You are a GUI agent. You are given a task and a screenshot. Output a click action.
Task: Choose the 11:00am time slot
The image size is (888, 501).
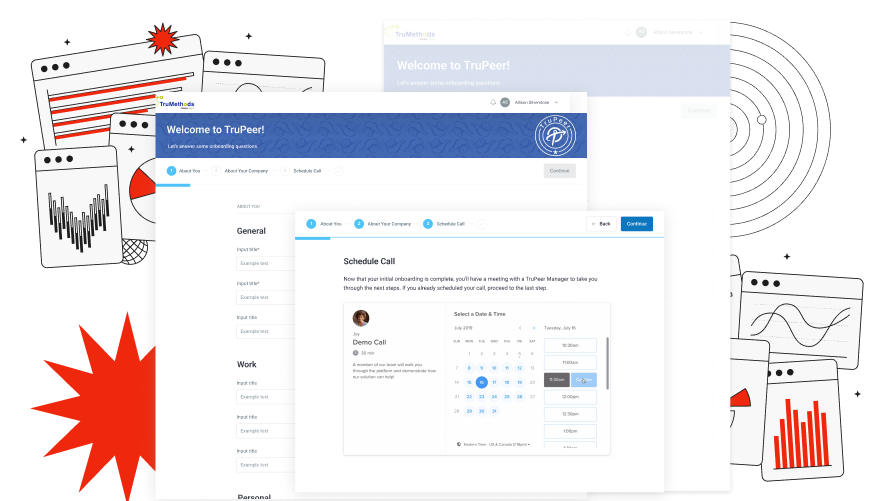(x=570, y=362)
